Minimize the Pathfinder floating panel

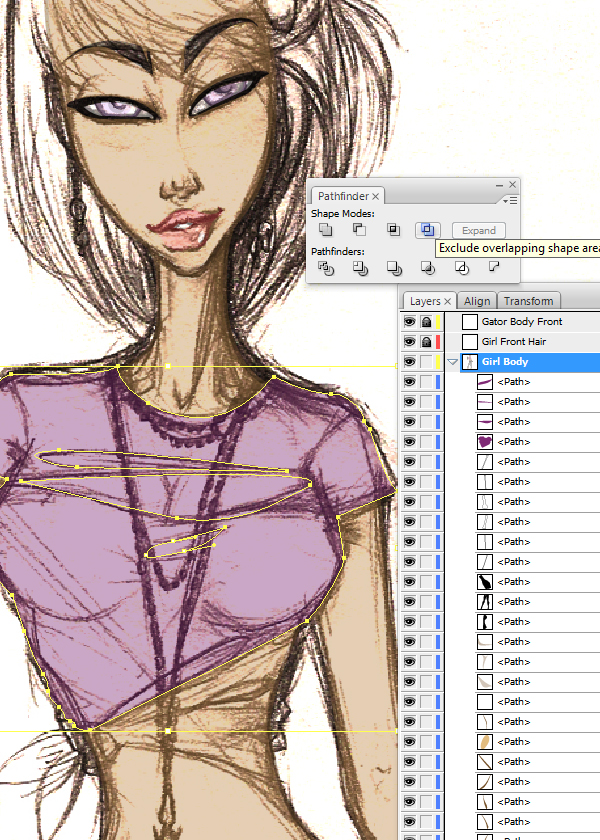499,185
